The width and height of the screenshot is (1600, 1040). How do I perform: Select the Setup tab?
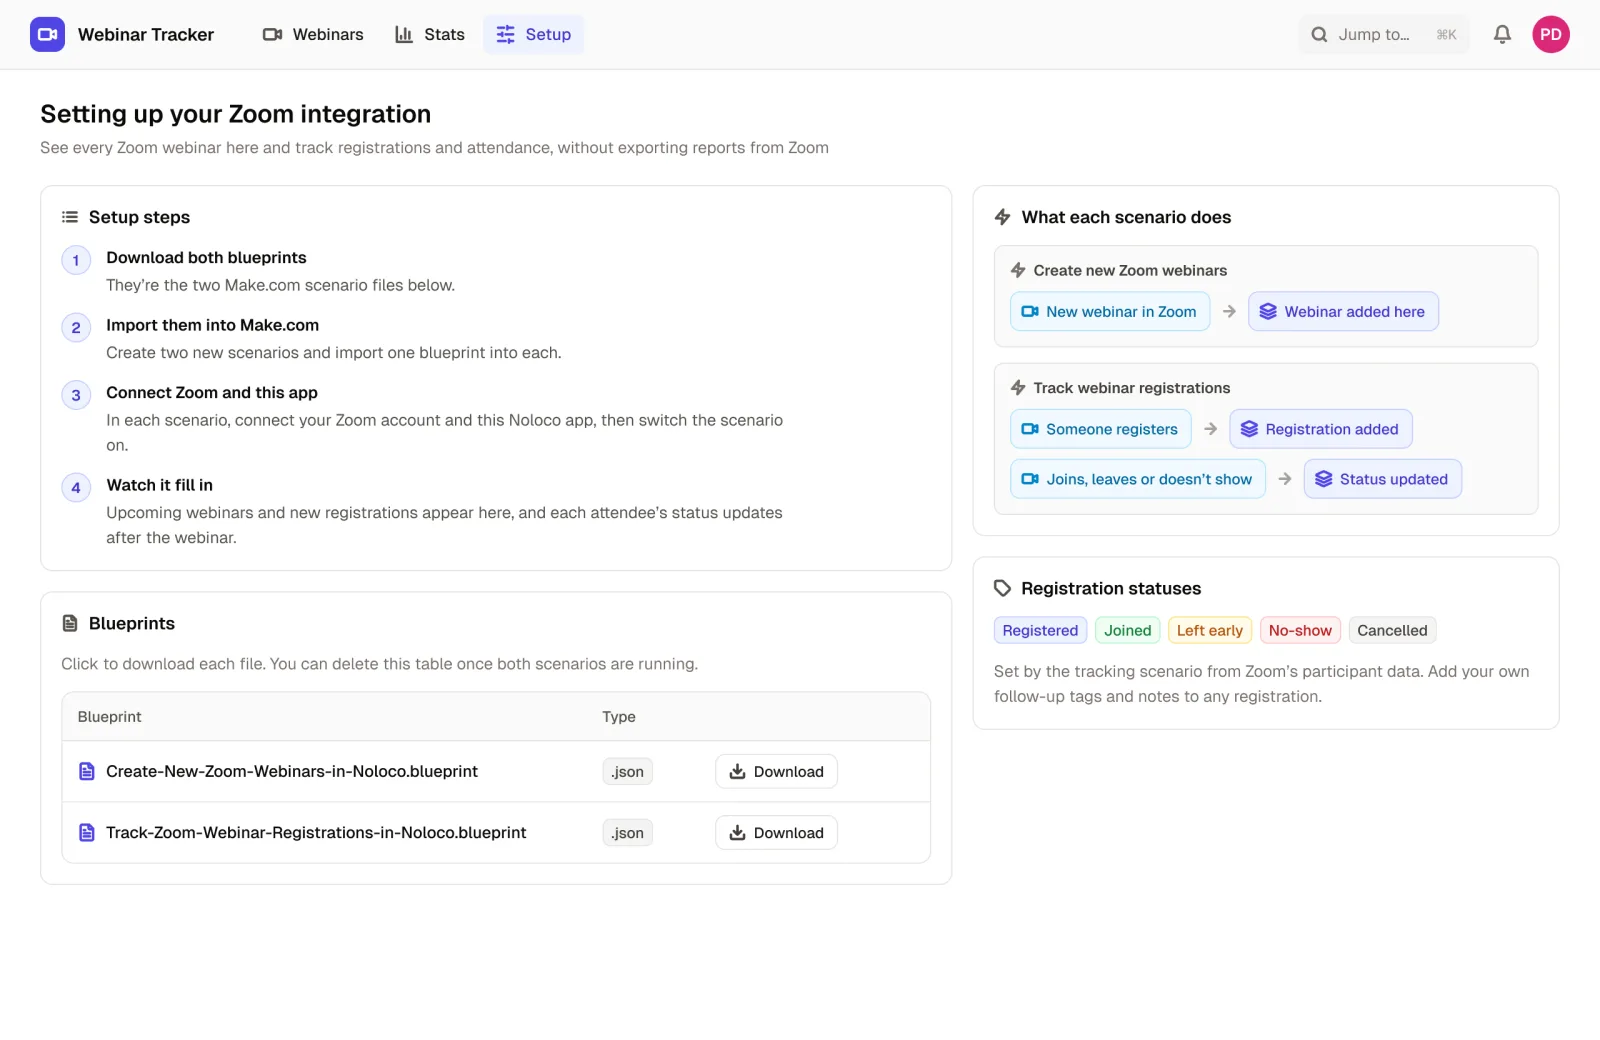coord(534,34)
